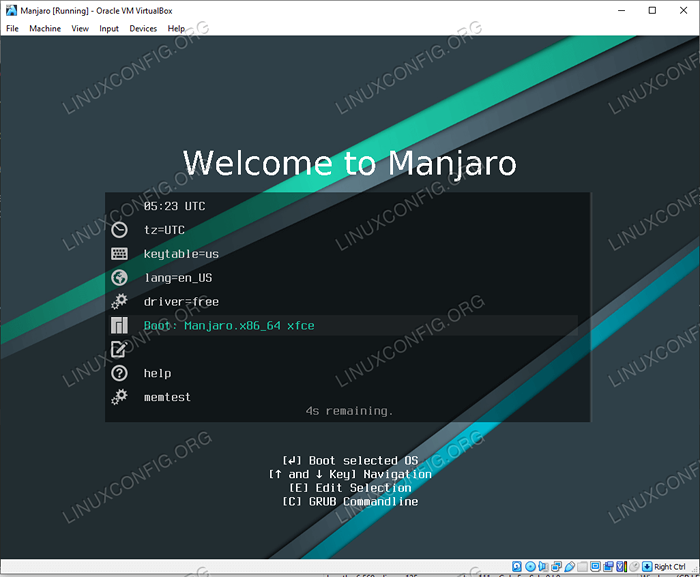Select the driver=free entry
This screenshot has height=577, width=700.
pos(181,302)
